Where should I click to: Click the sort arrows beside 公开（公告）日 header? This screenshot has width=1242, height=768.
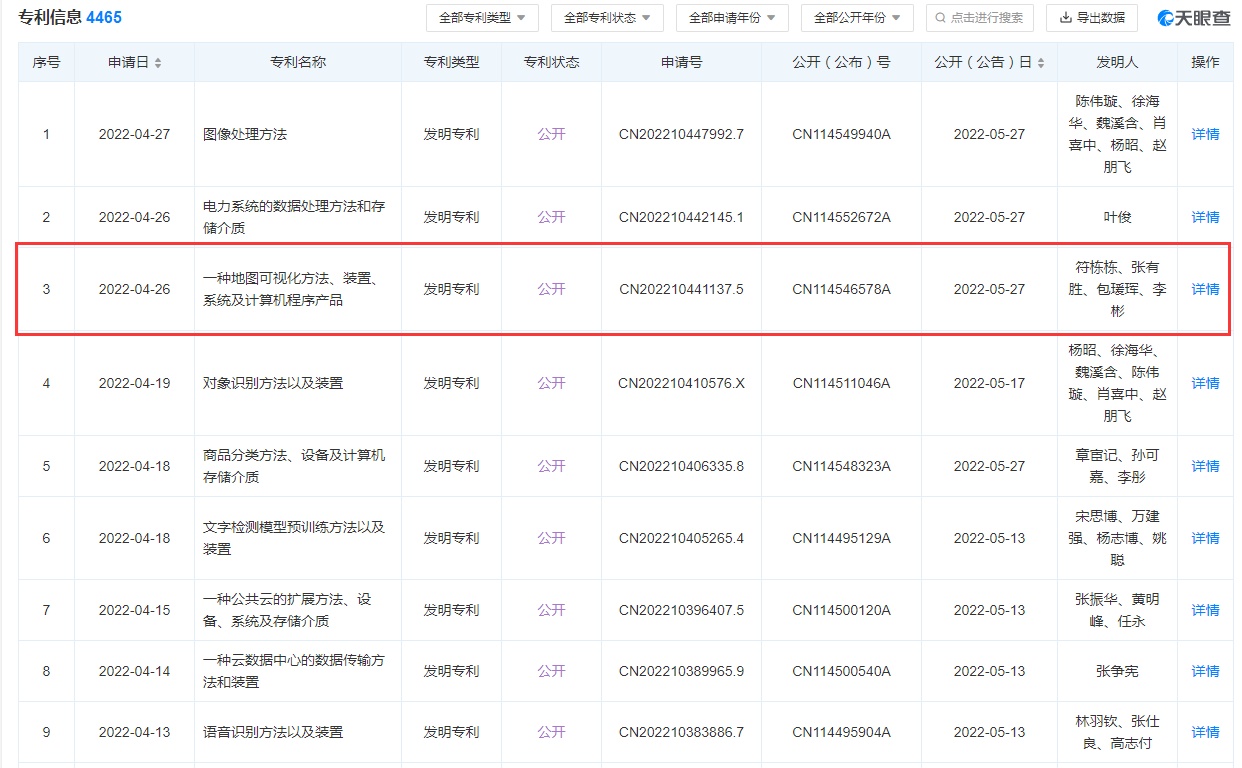pyautogui.click(x=1041, y=63)
